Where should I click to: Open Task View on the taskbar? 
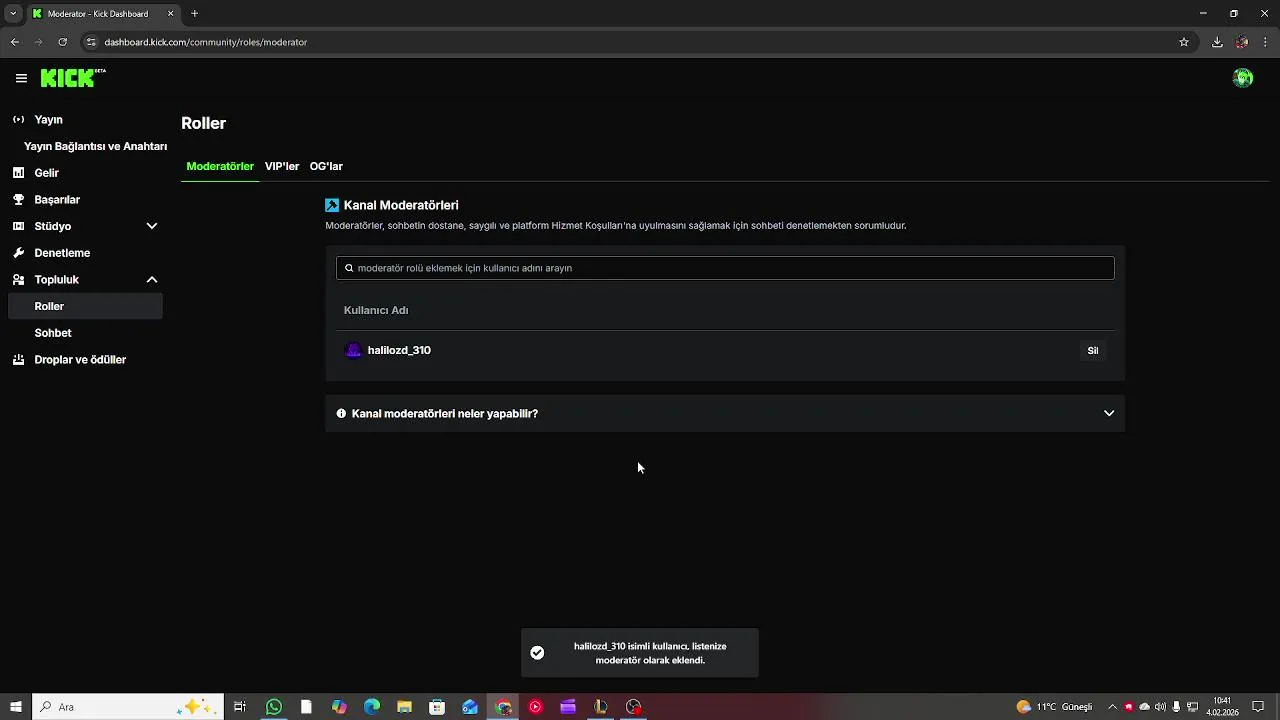point(240,707)
